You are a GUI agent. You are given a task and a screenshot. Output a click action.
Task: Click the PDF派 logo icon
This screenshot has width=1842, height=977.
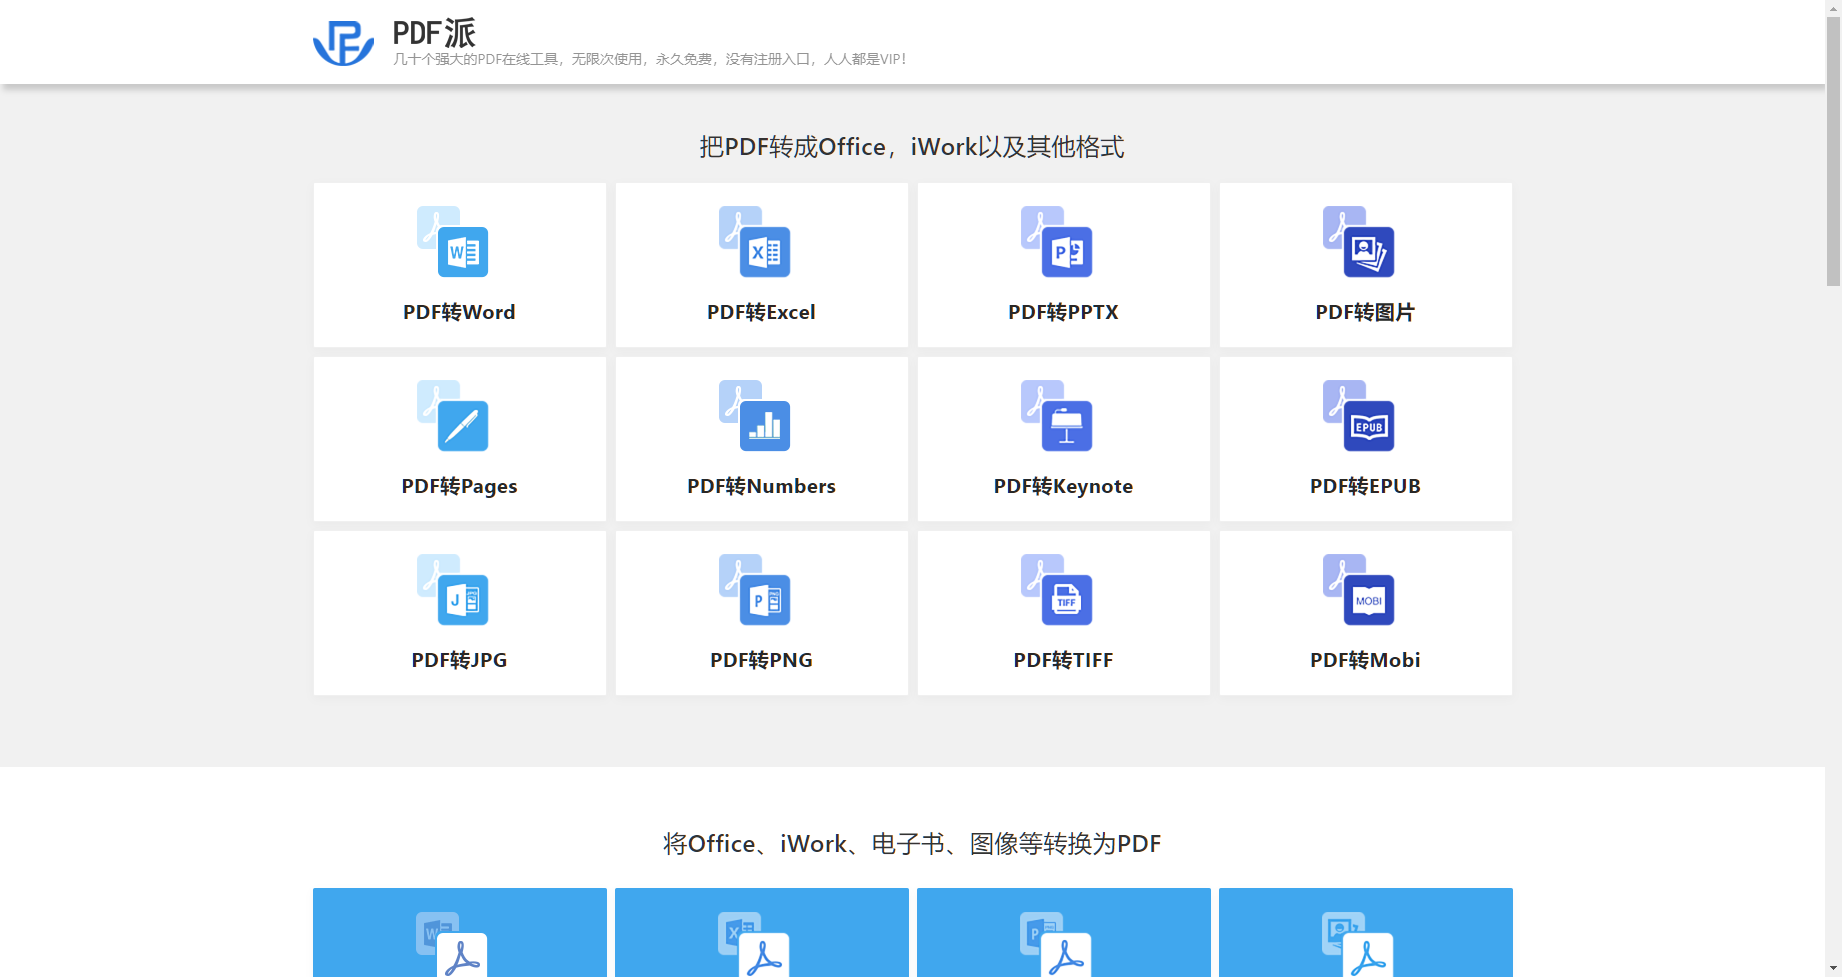(x=343, y=43)
